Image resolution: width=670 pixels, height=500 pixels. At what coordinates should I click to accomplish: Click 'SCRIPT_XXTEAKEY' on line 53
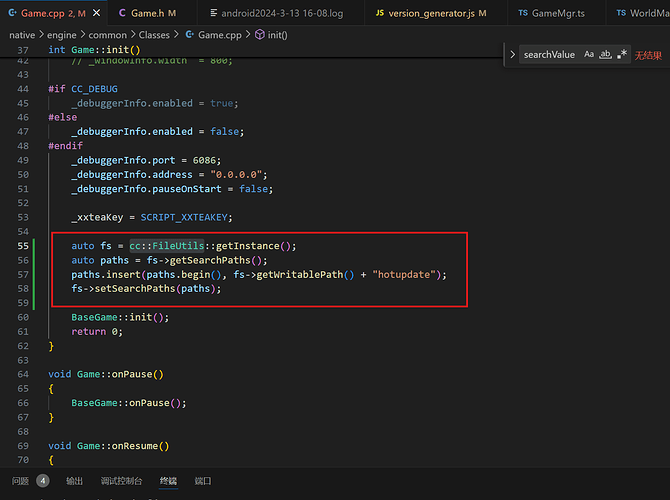click(184, 218)
